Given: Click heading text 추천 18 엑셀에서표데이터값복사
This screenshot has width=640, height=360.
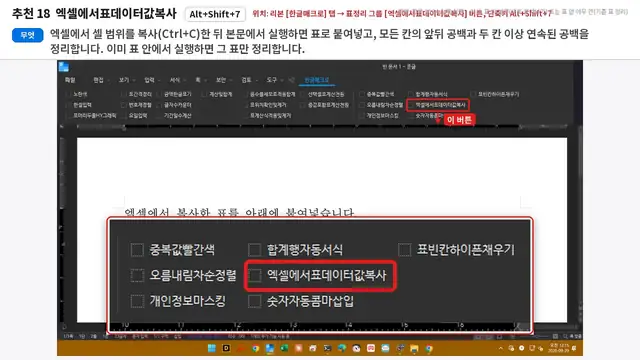Looking at the screenshot, I should pos(94,13).
